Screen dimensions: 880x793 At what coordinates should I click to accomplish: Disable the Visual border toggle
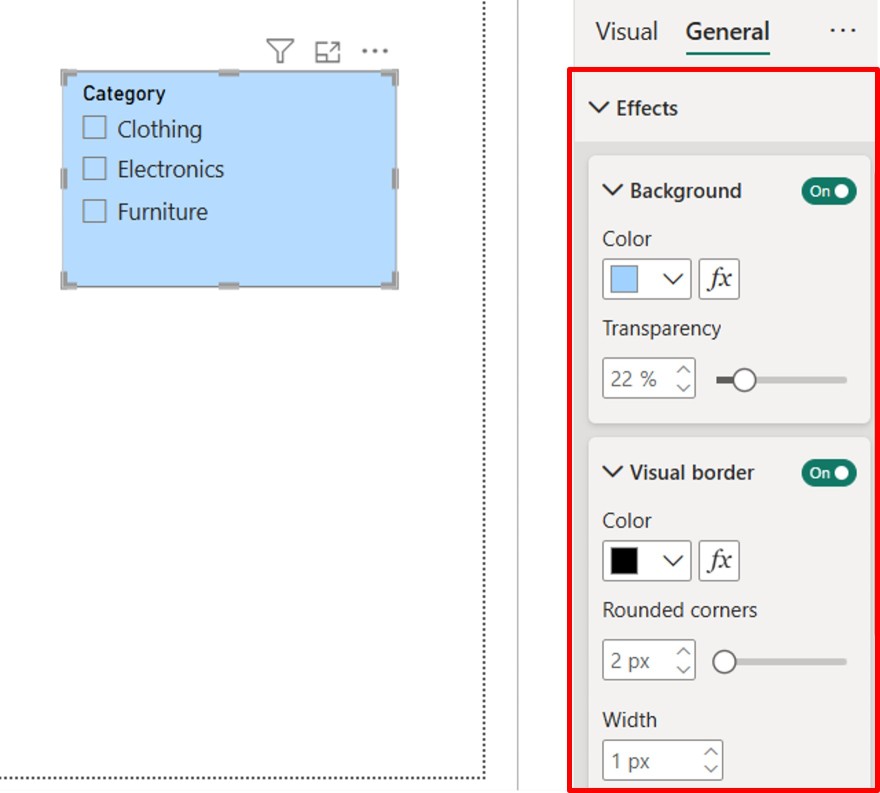[828, 473]
